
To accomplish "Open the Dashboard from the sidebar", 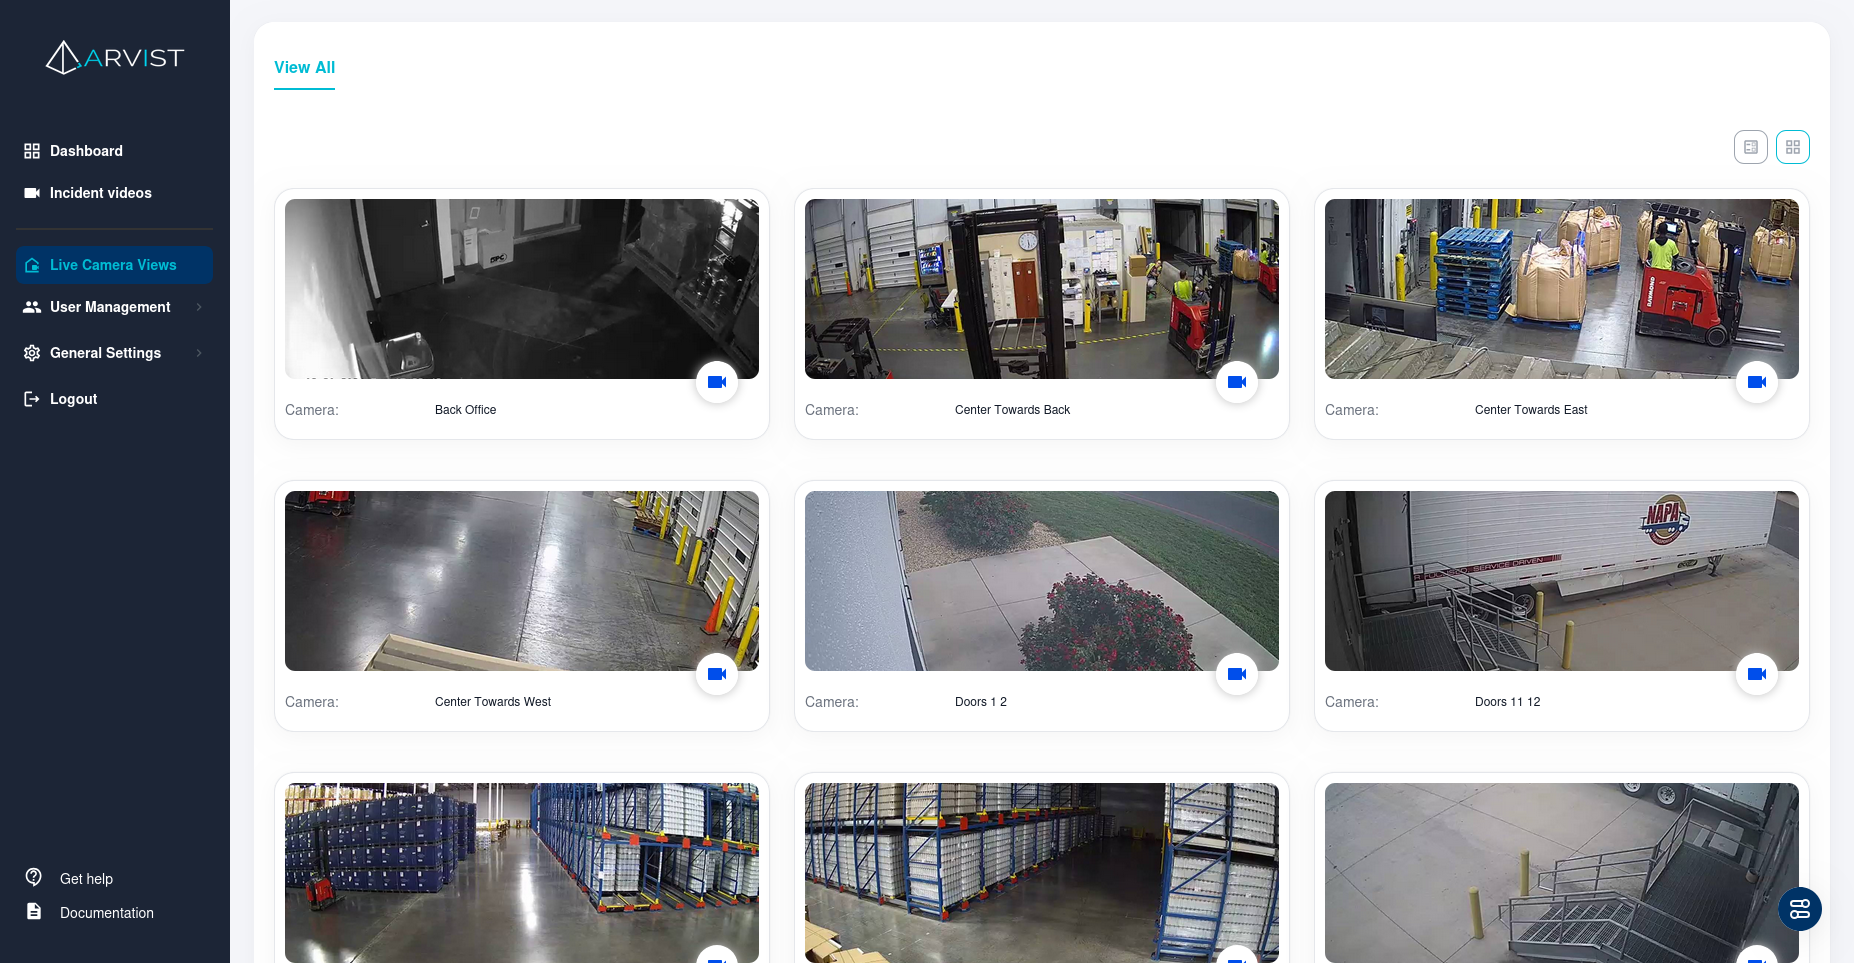I will [x=86, y=151].
